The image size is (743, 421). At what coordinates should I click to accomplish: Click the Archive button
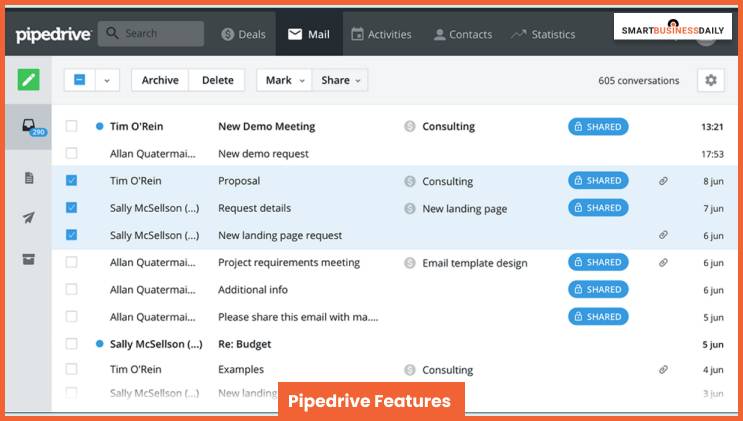pyautogui.click(x=160, y=80)
